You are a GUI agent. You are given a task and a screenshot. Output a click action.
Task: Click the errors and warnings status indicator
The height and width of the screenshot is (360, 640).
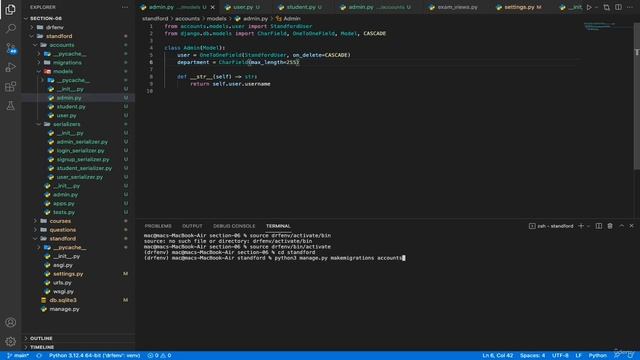[x=160, y=356]
